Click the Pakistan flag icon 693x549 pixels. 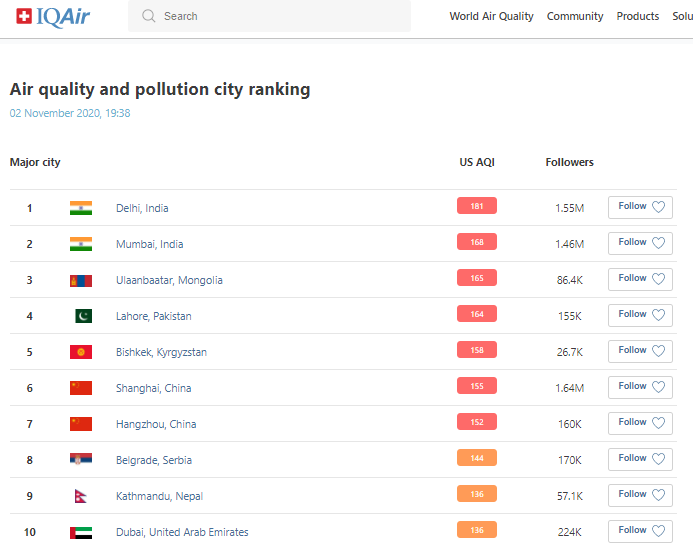pos(82,316)
